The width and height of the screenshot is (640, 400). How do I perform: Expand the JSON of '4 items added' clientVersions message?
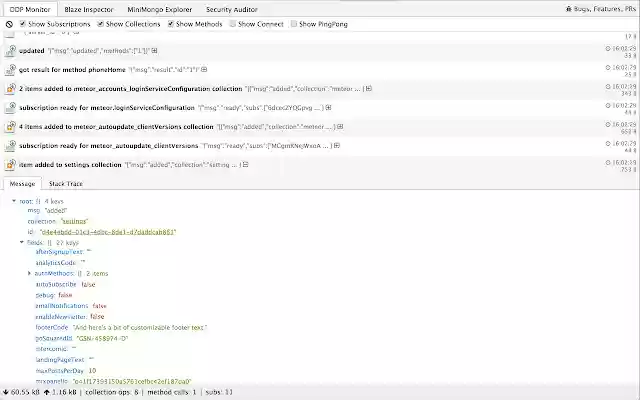point(340,127)
